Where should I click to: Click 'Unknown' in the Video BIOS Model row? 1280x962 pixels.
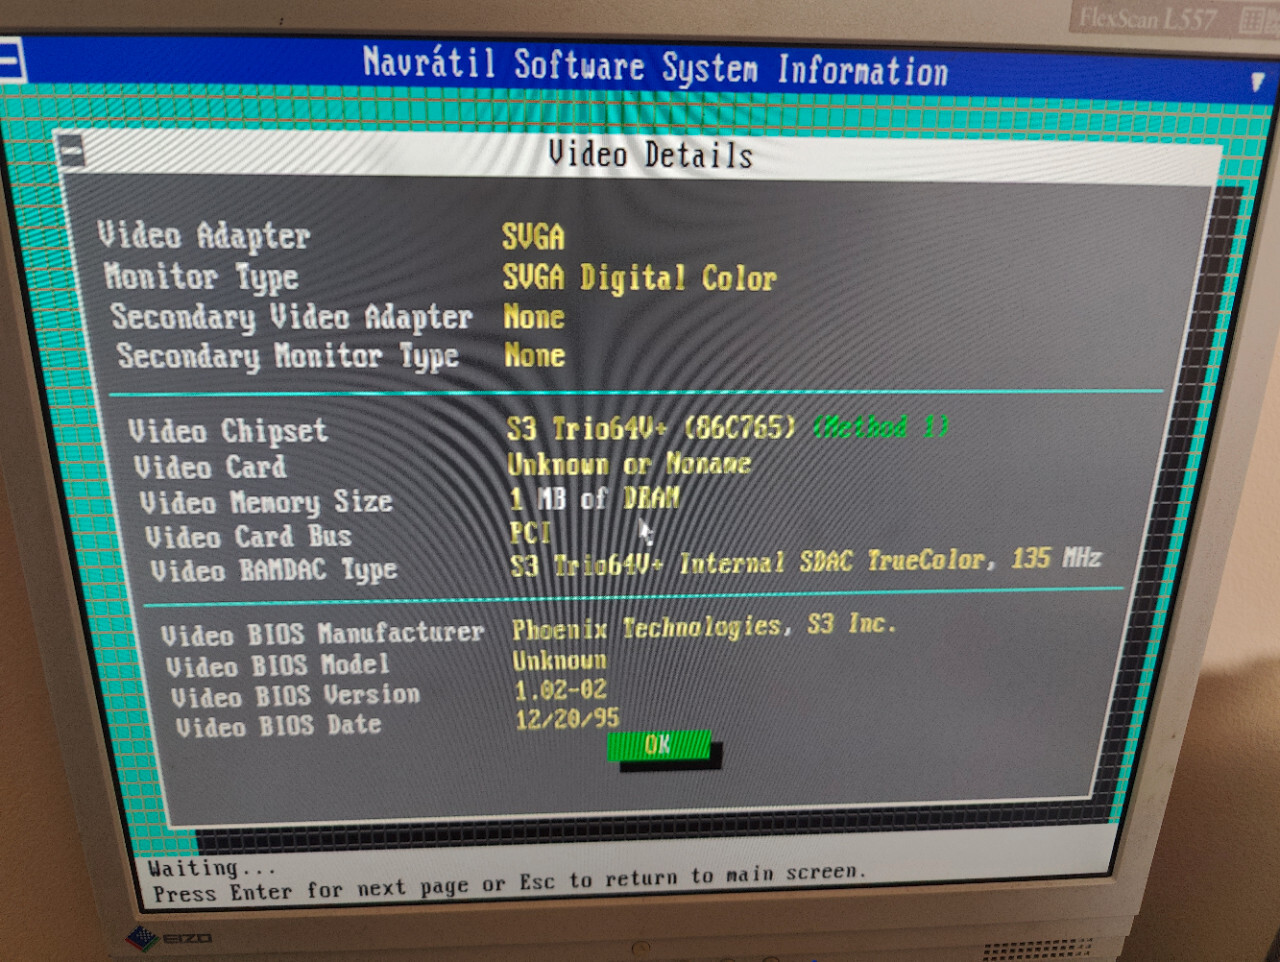560,661
